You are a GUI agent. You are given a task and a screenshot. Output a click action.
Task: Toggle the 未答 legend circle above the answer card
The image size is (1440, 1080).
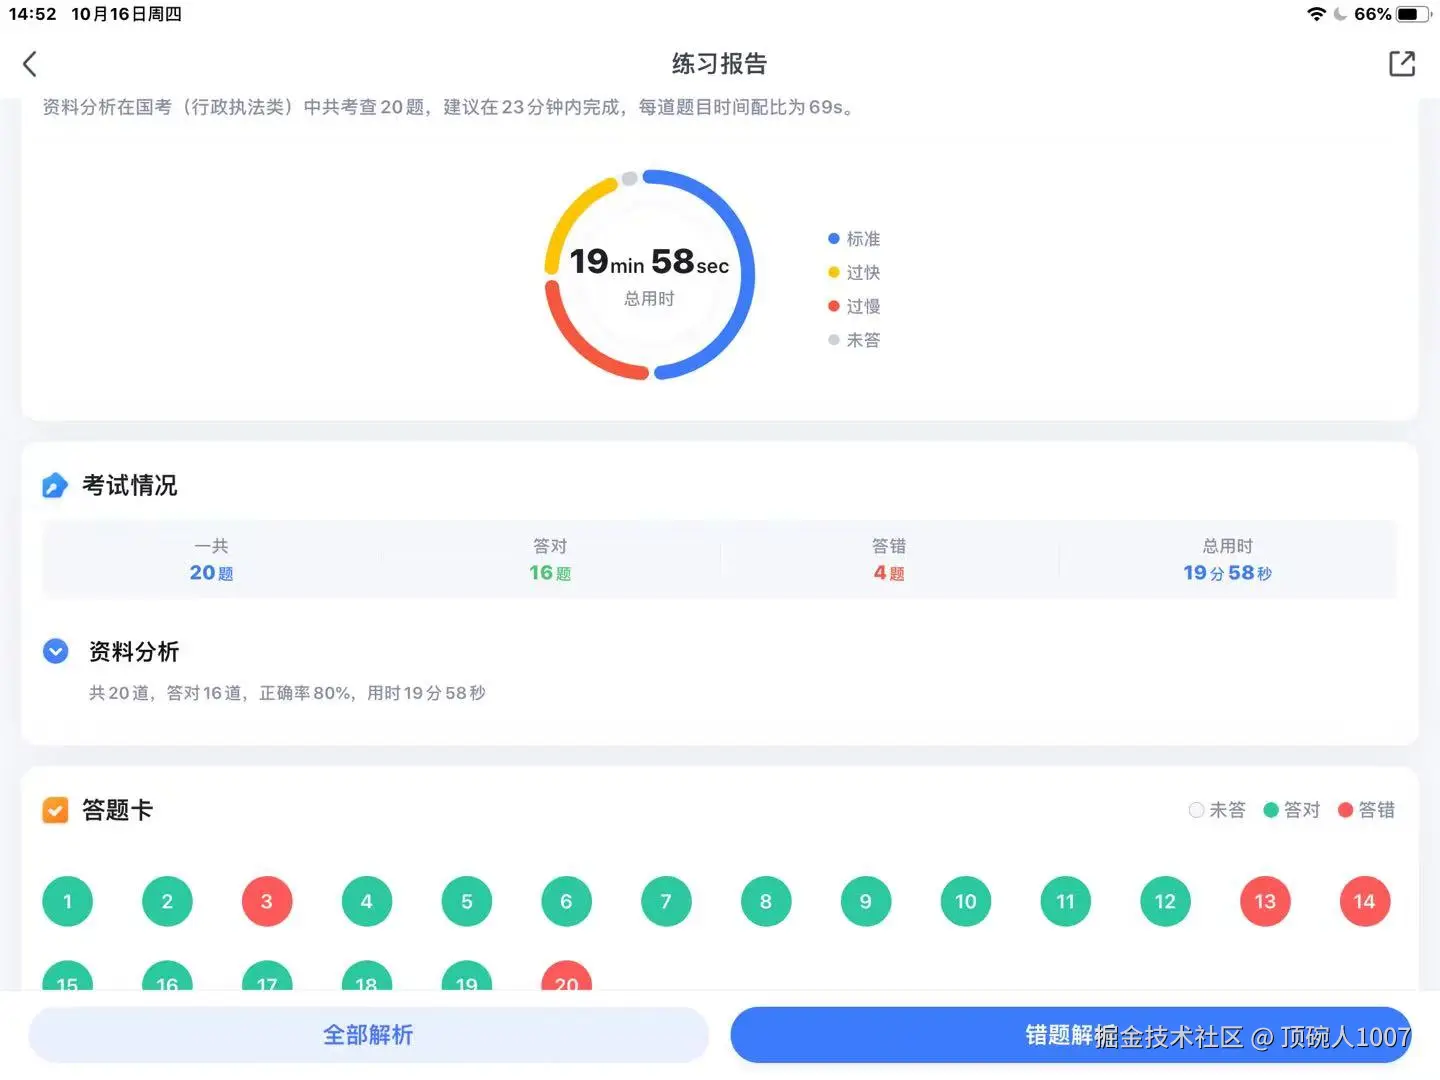pyautogui.click(x=1196, y=810)
